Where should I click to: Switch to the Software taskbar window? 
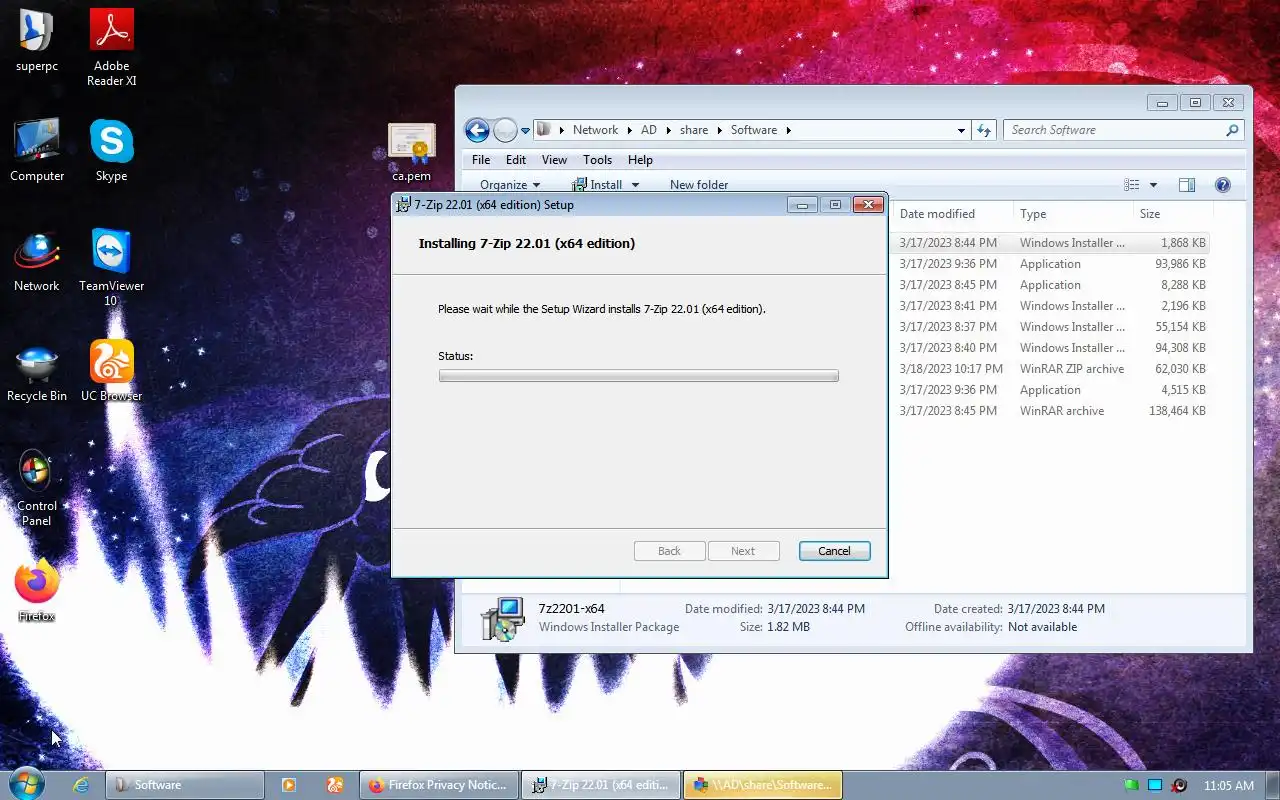[x=186, y=785]
